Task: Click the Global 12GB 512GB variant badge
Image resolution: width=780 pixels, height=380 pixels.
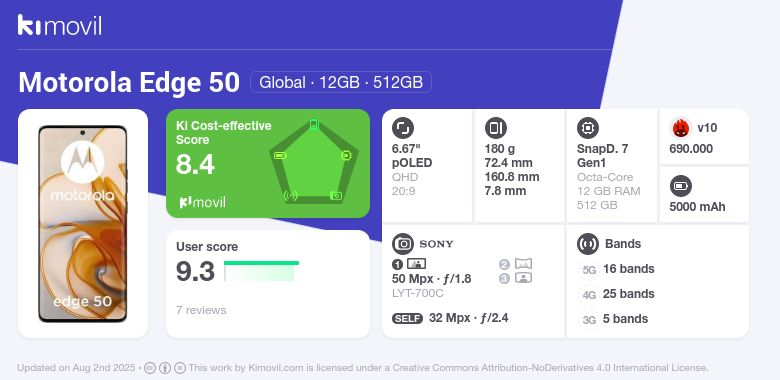Action: 341,82
